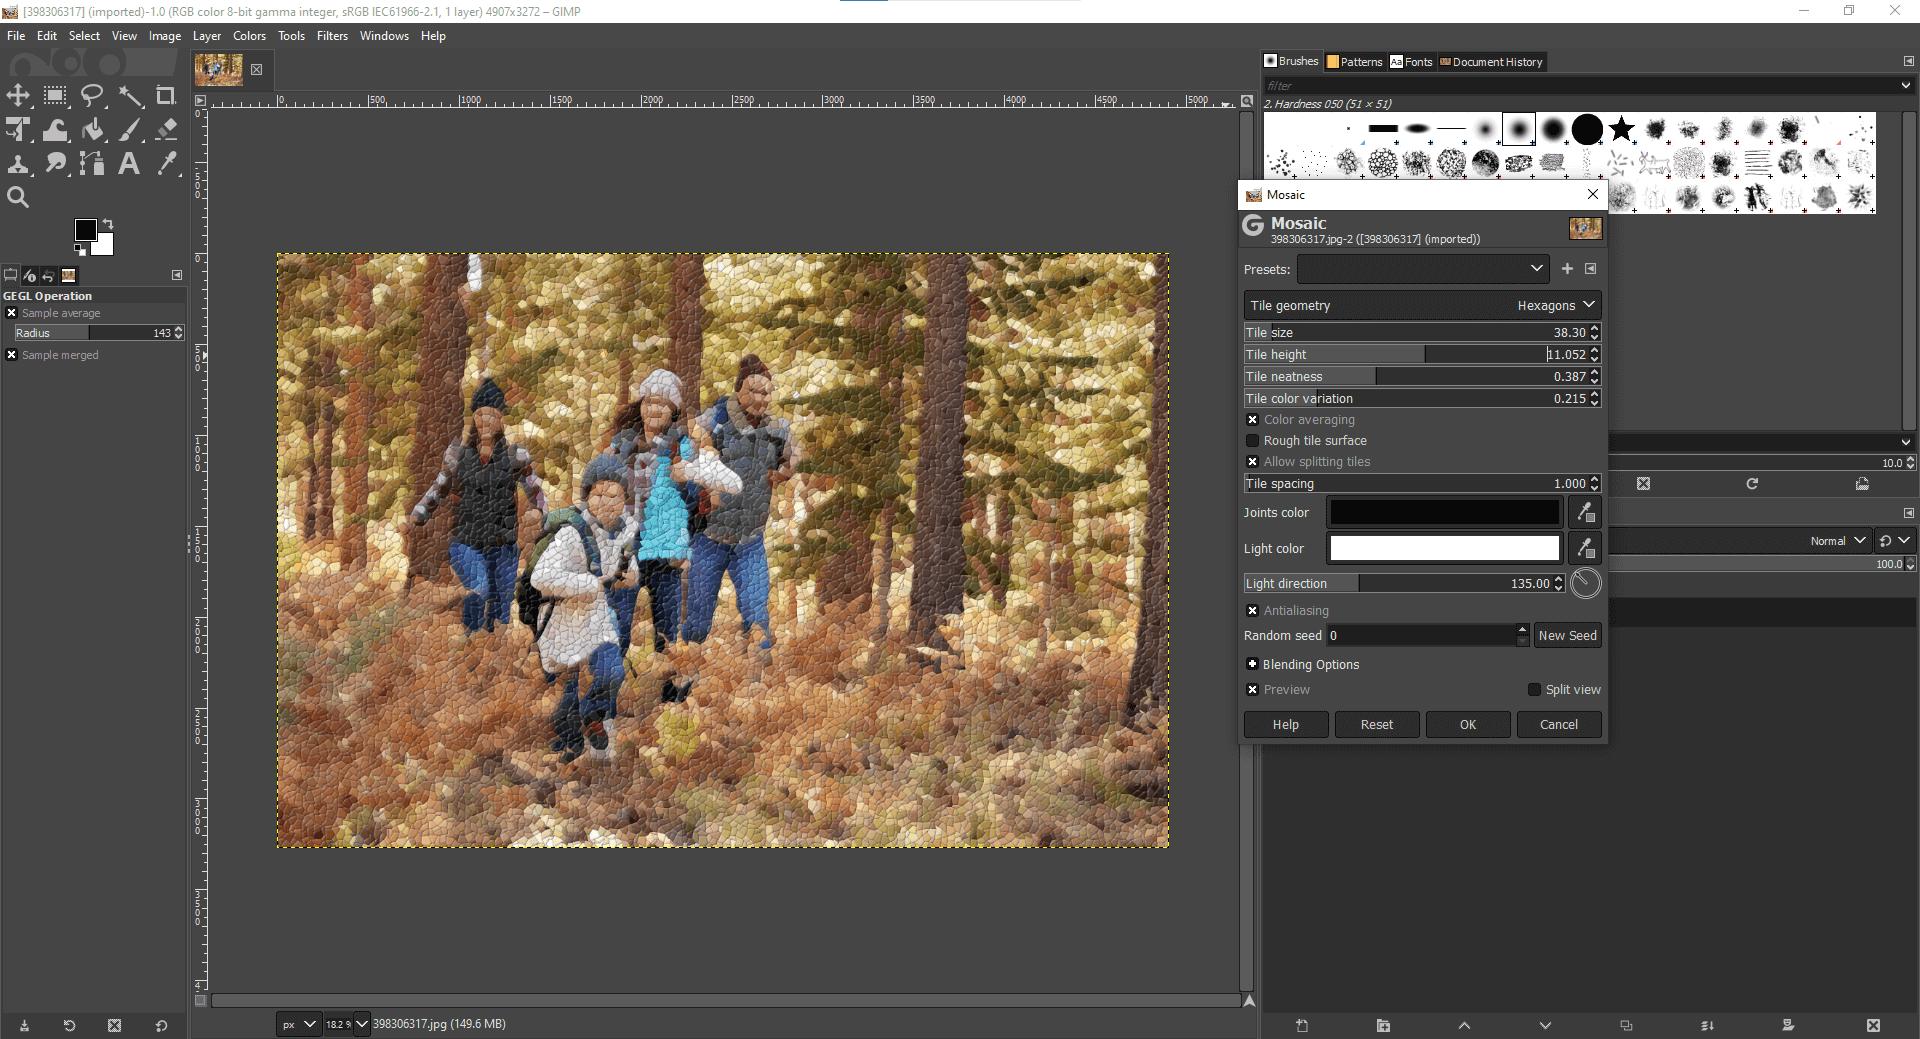Select the Move tool

18,96
